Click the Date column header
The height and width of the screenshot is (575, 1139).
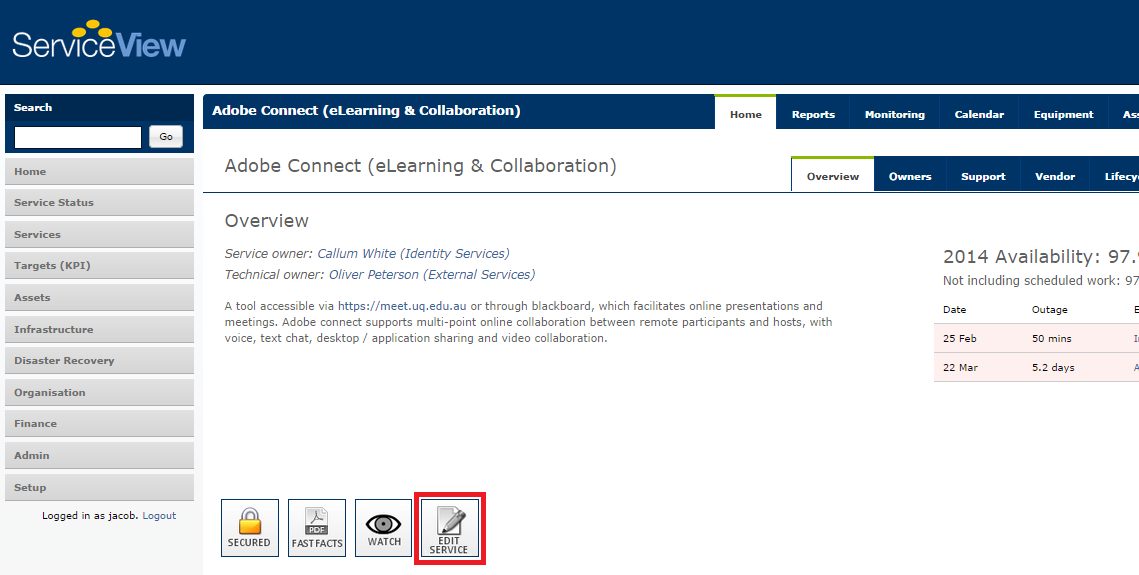pyautogui.click(x=954, y=309)
